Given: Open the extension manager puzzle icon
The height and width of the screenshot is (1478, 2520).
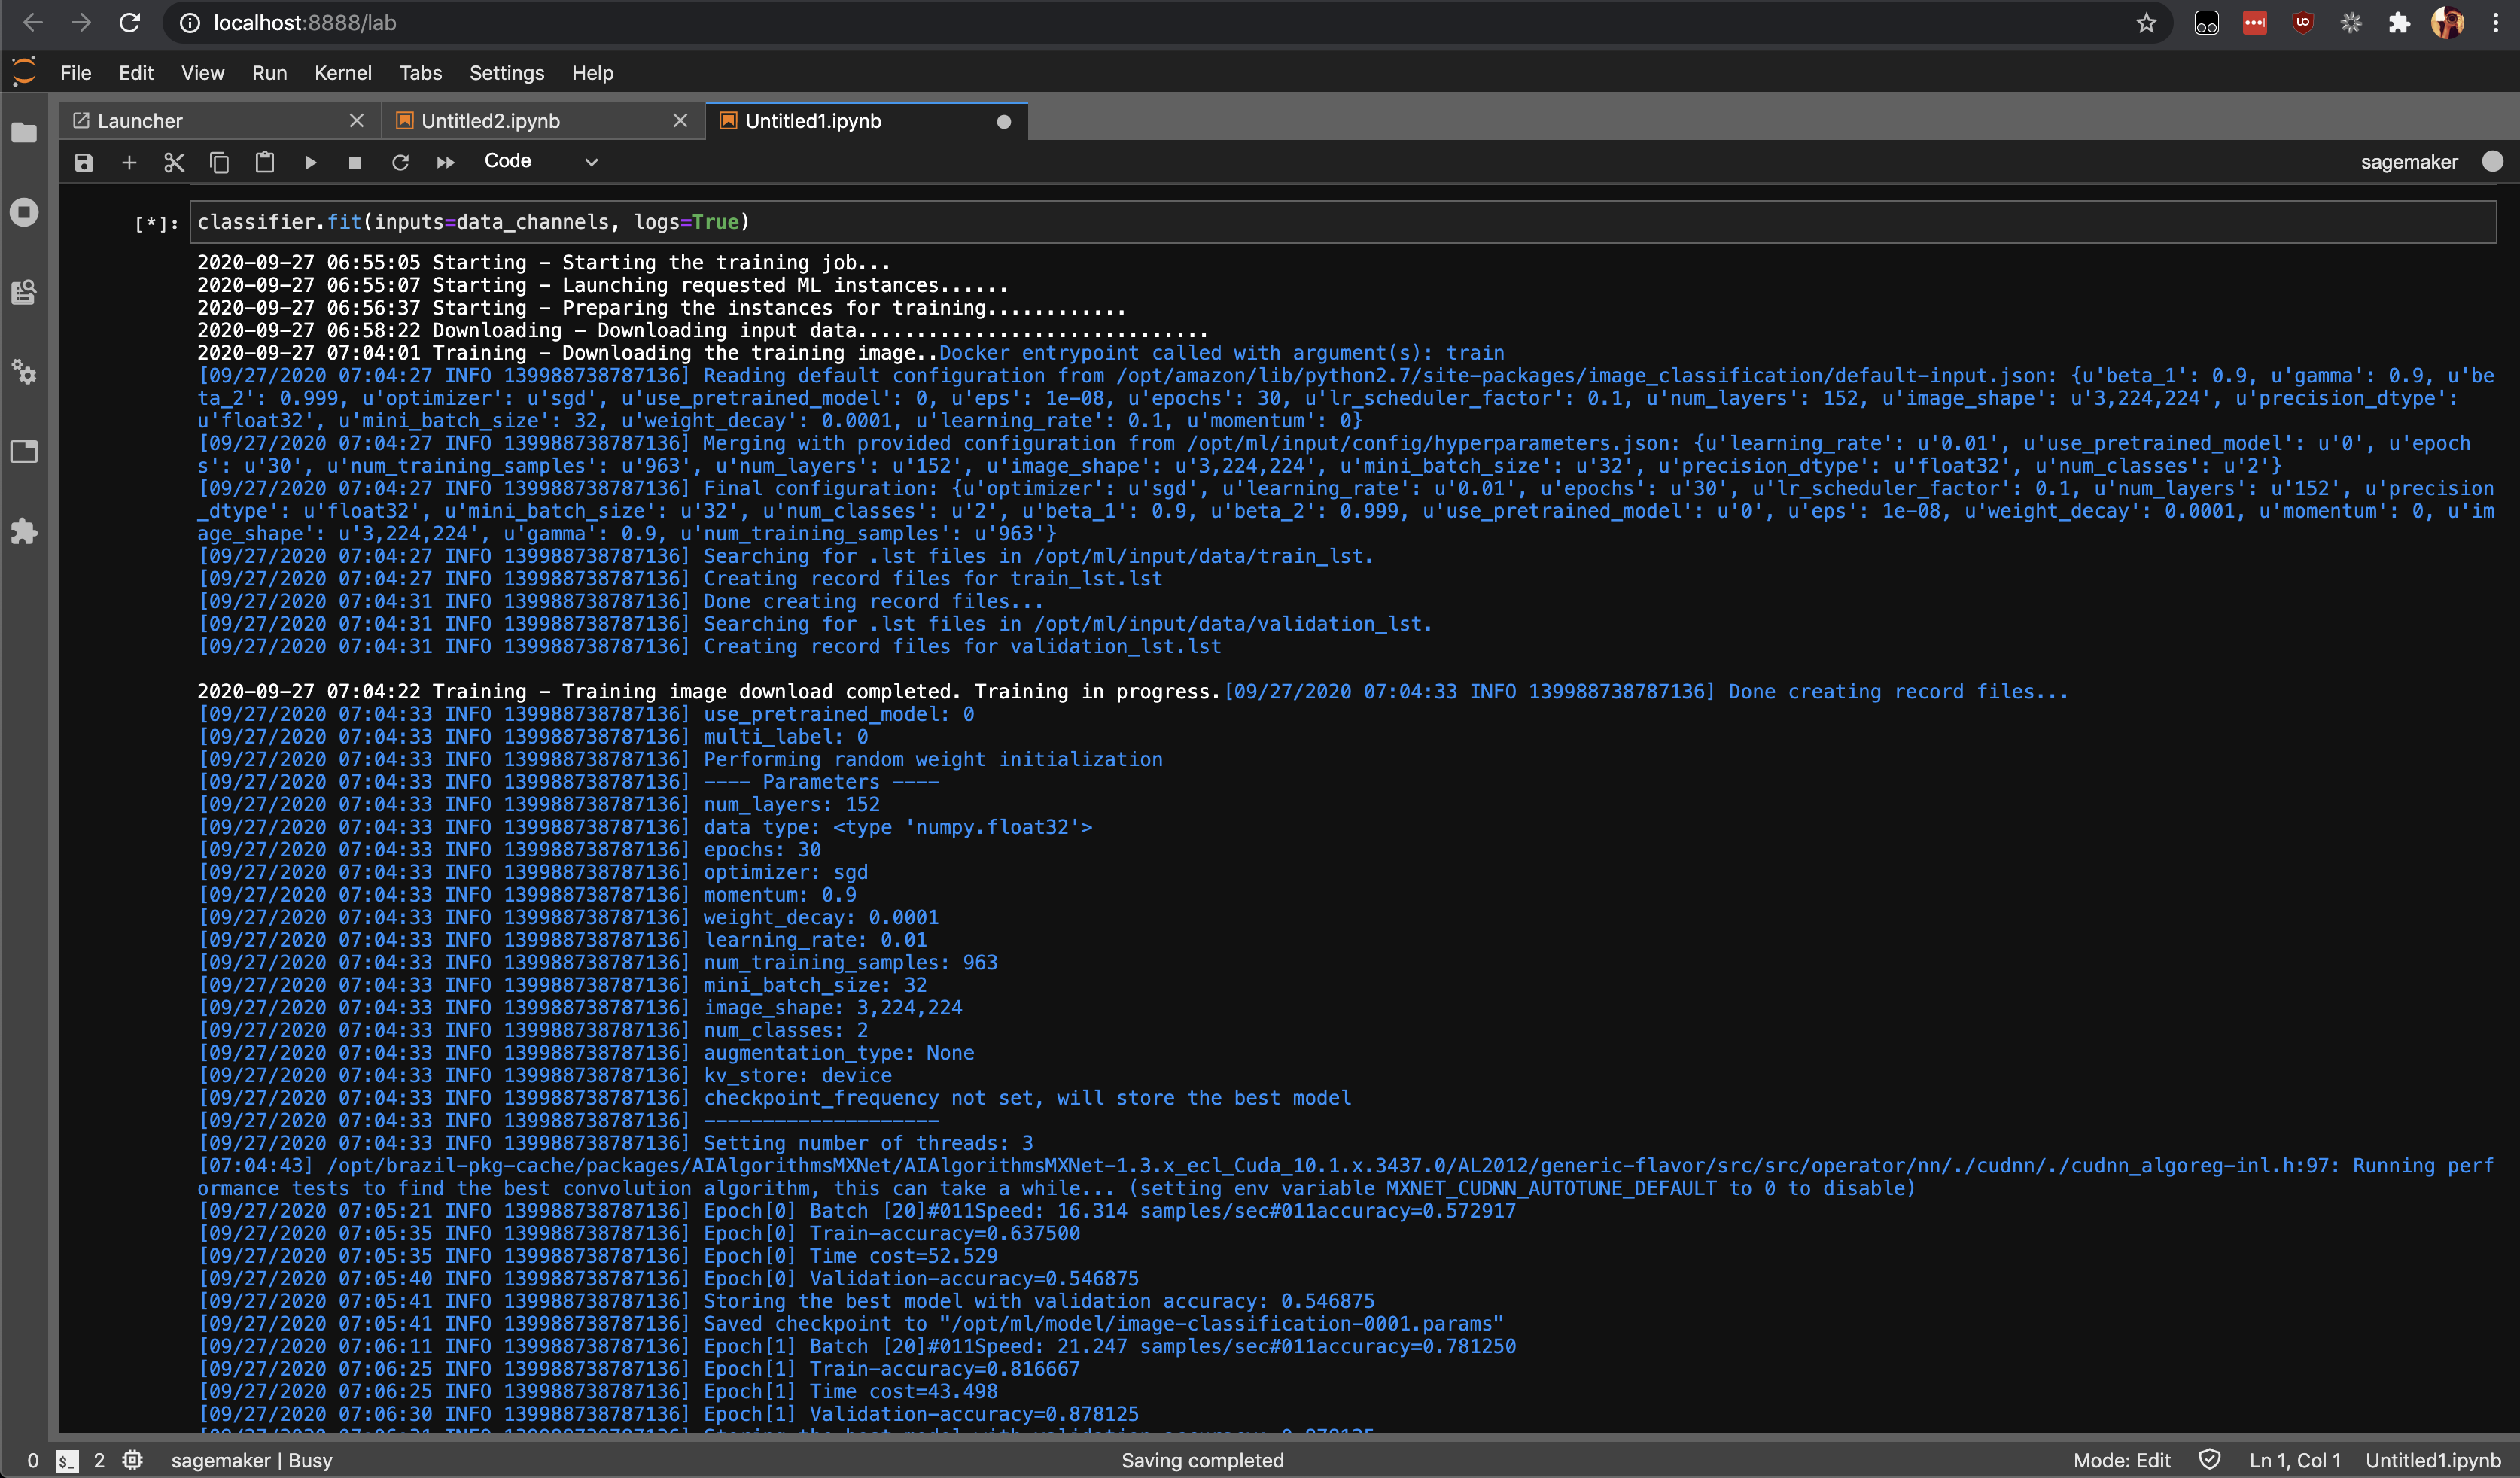Looking at the screenshot, I should pyautogui.click(x=24, y=531).
